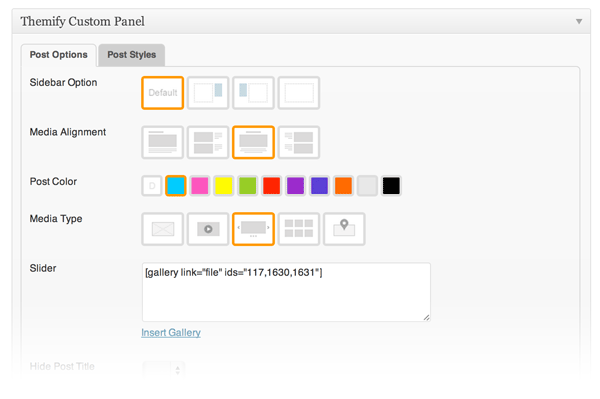Click the Media Type label
Viewport: 600px width, 399px height.
coord(56,219)
